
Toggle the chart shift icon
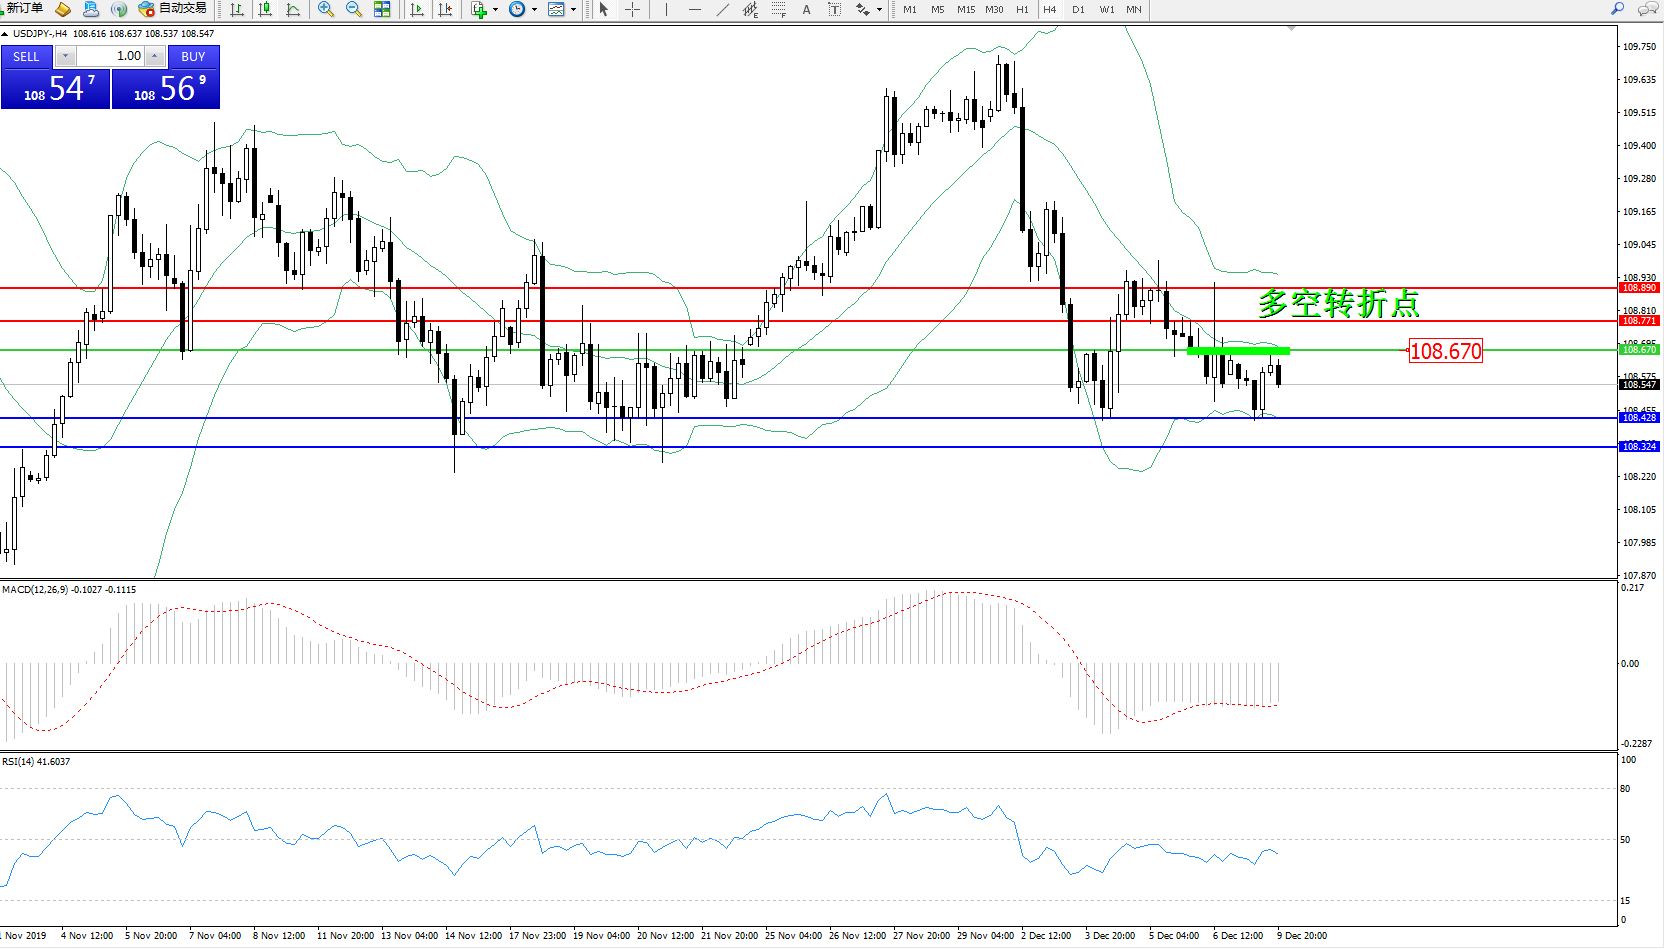(x=445, y=9)
